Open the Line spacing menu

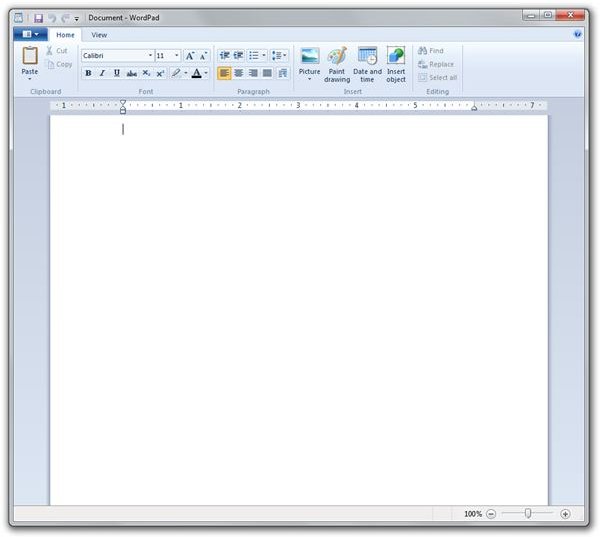[279, 55]
